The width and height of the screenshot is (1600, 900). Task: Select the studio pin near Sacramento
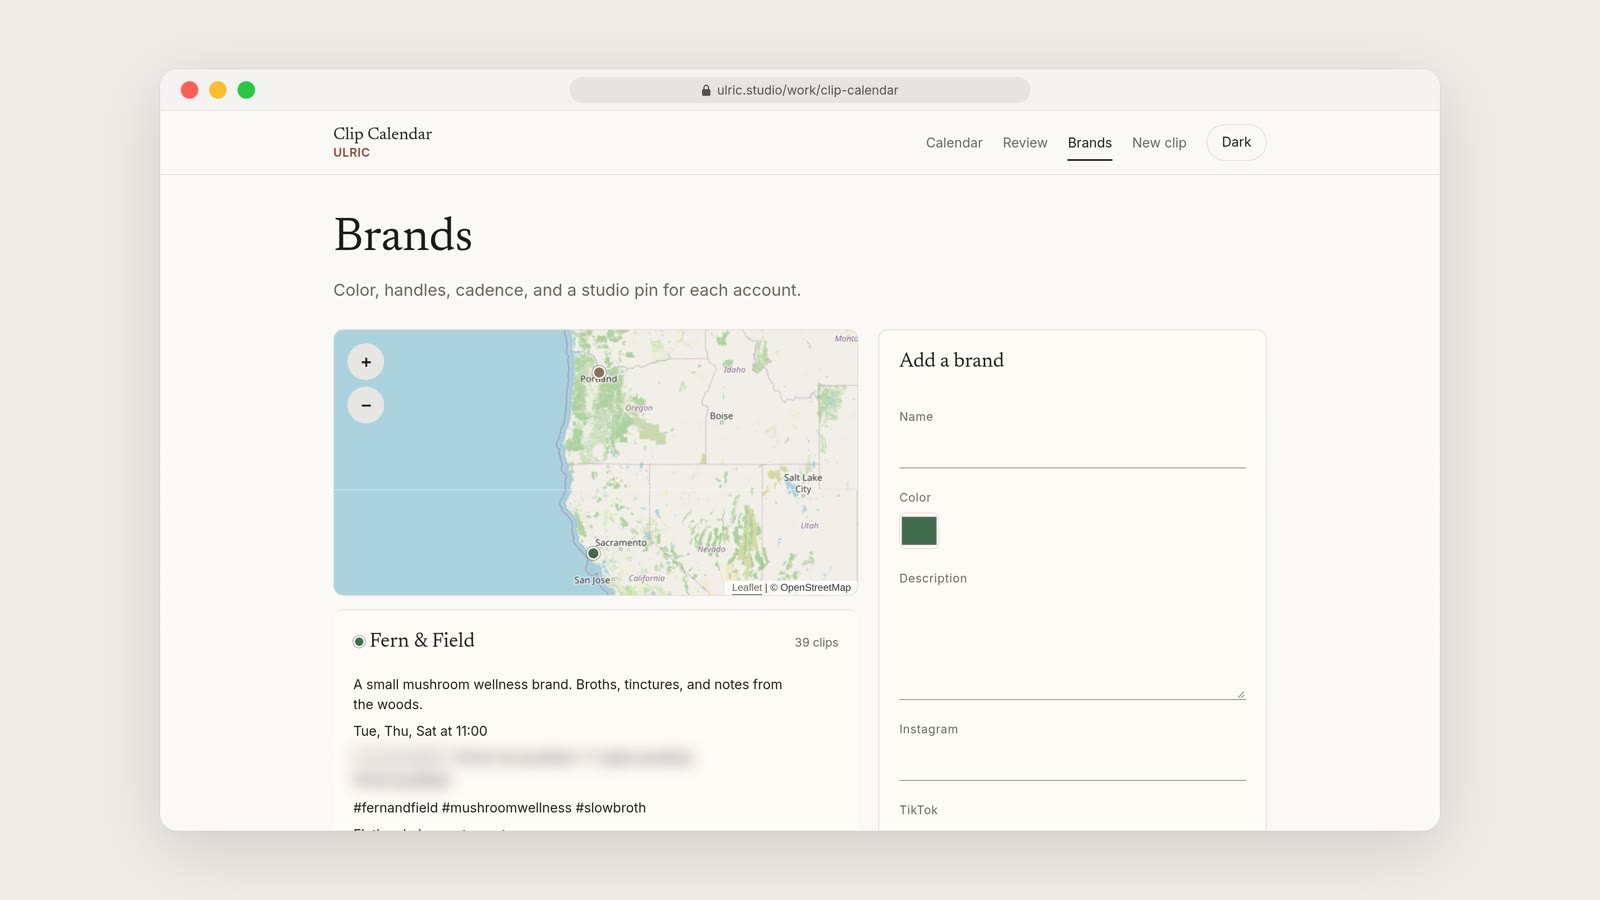pos(593,553)
